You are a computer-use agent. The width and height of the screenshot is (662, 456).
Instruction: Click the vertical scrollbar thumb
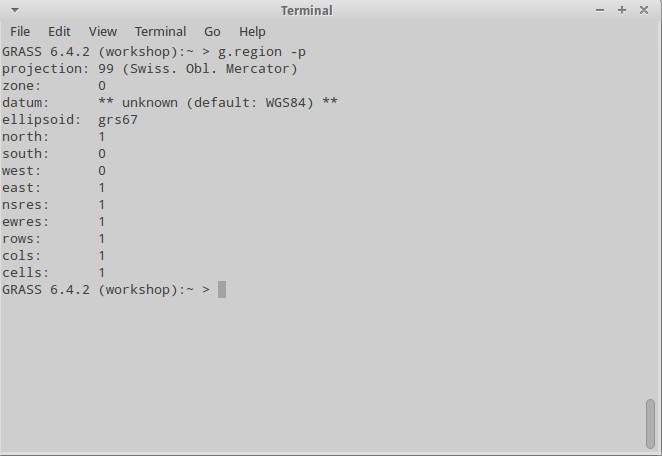(x=651, y=423)
